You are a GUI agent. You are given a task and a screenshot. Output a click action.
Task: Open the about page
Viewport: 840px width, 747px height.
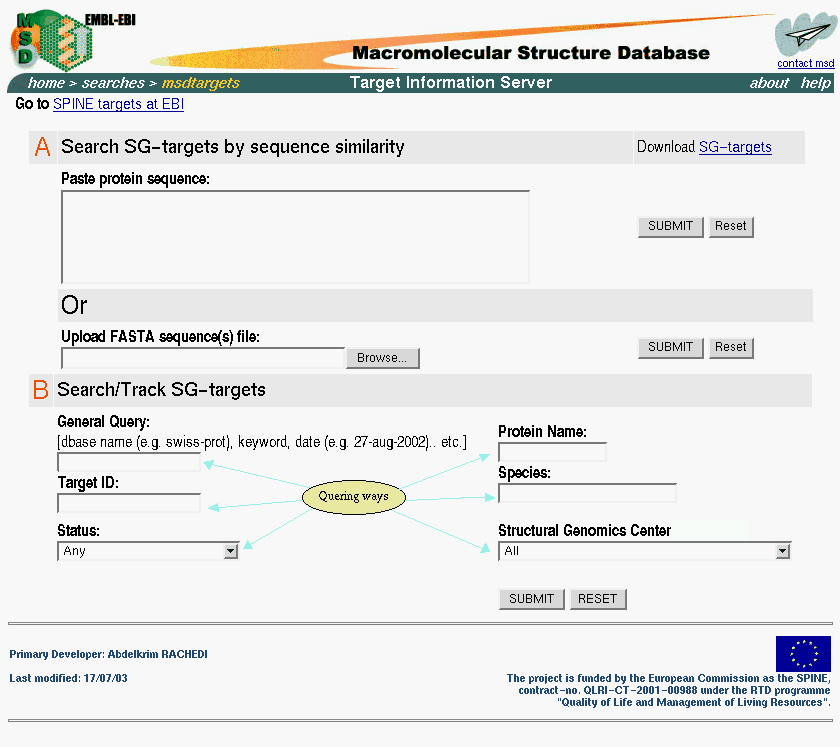coord(769,83)
